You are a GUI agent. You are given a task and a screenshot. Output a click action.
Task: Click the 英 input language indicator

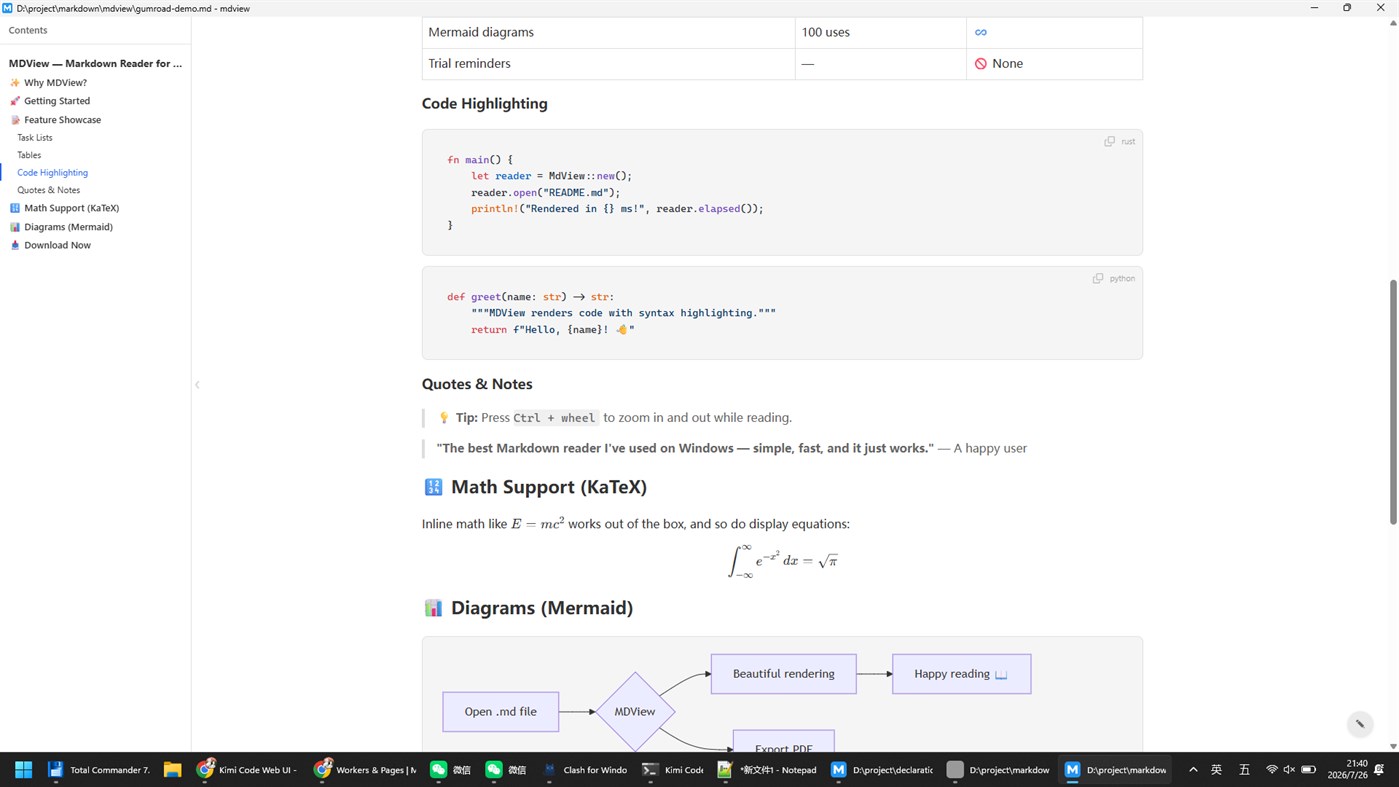tap(1217, 769)
